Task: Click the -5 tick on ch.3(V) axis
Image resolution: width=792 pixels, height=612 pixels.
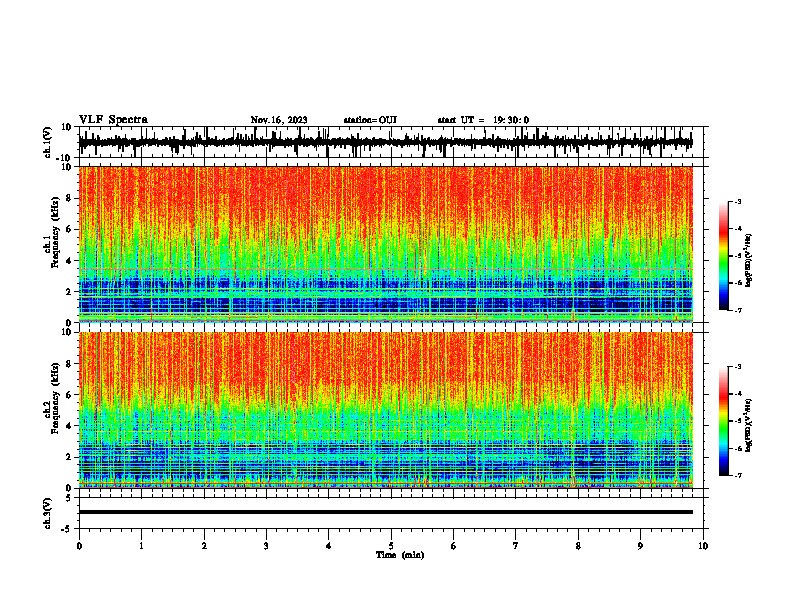Action: (68, 529)
